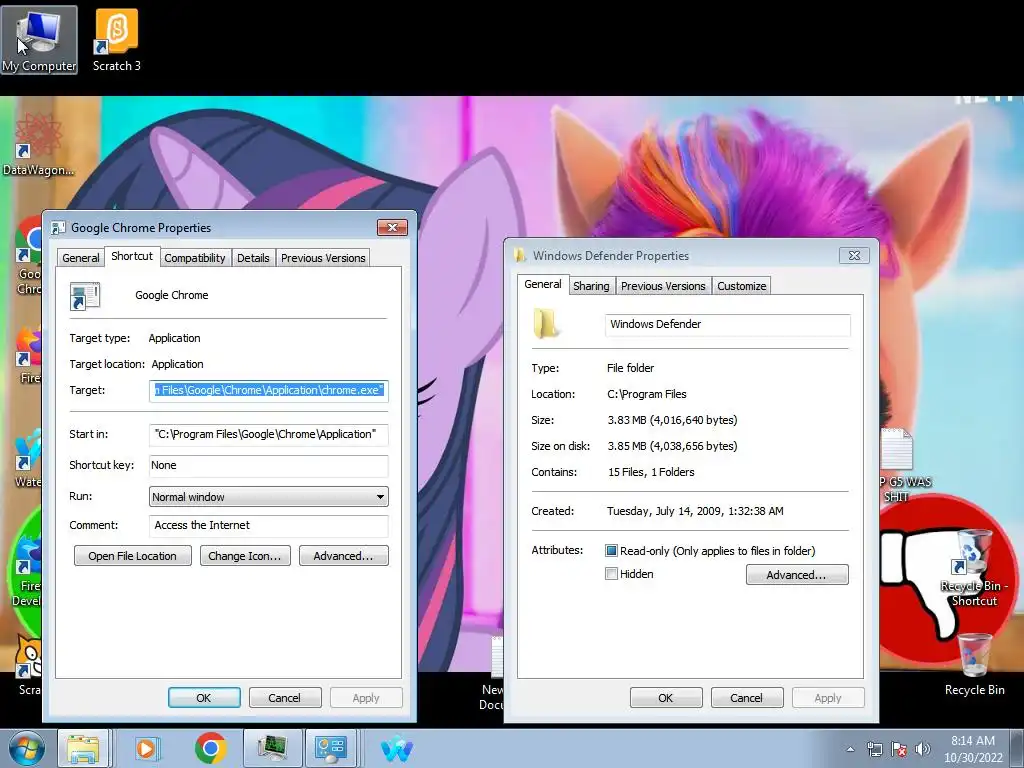Click the Shortcut key field
The width and height of the screenshot is (1024, 768).
point(268,466)
